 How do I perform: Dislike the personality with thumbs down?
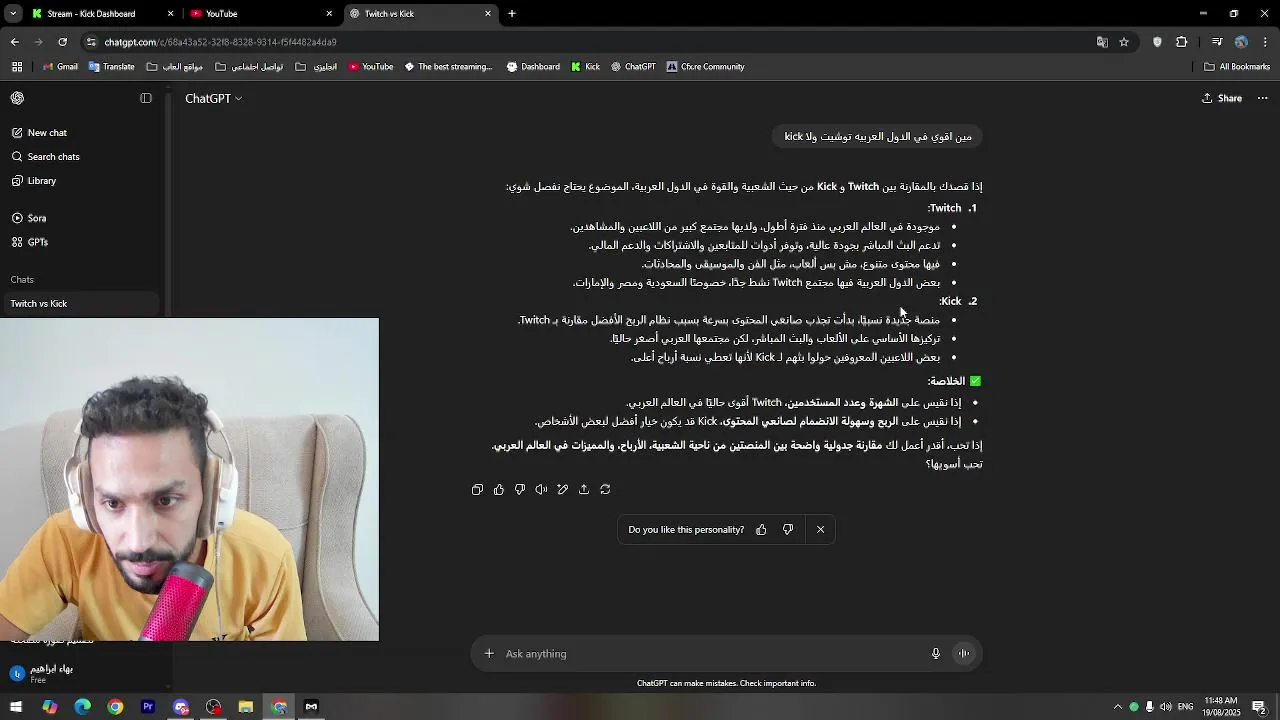[788, 529]
